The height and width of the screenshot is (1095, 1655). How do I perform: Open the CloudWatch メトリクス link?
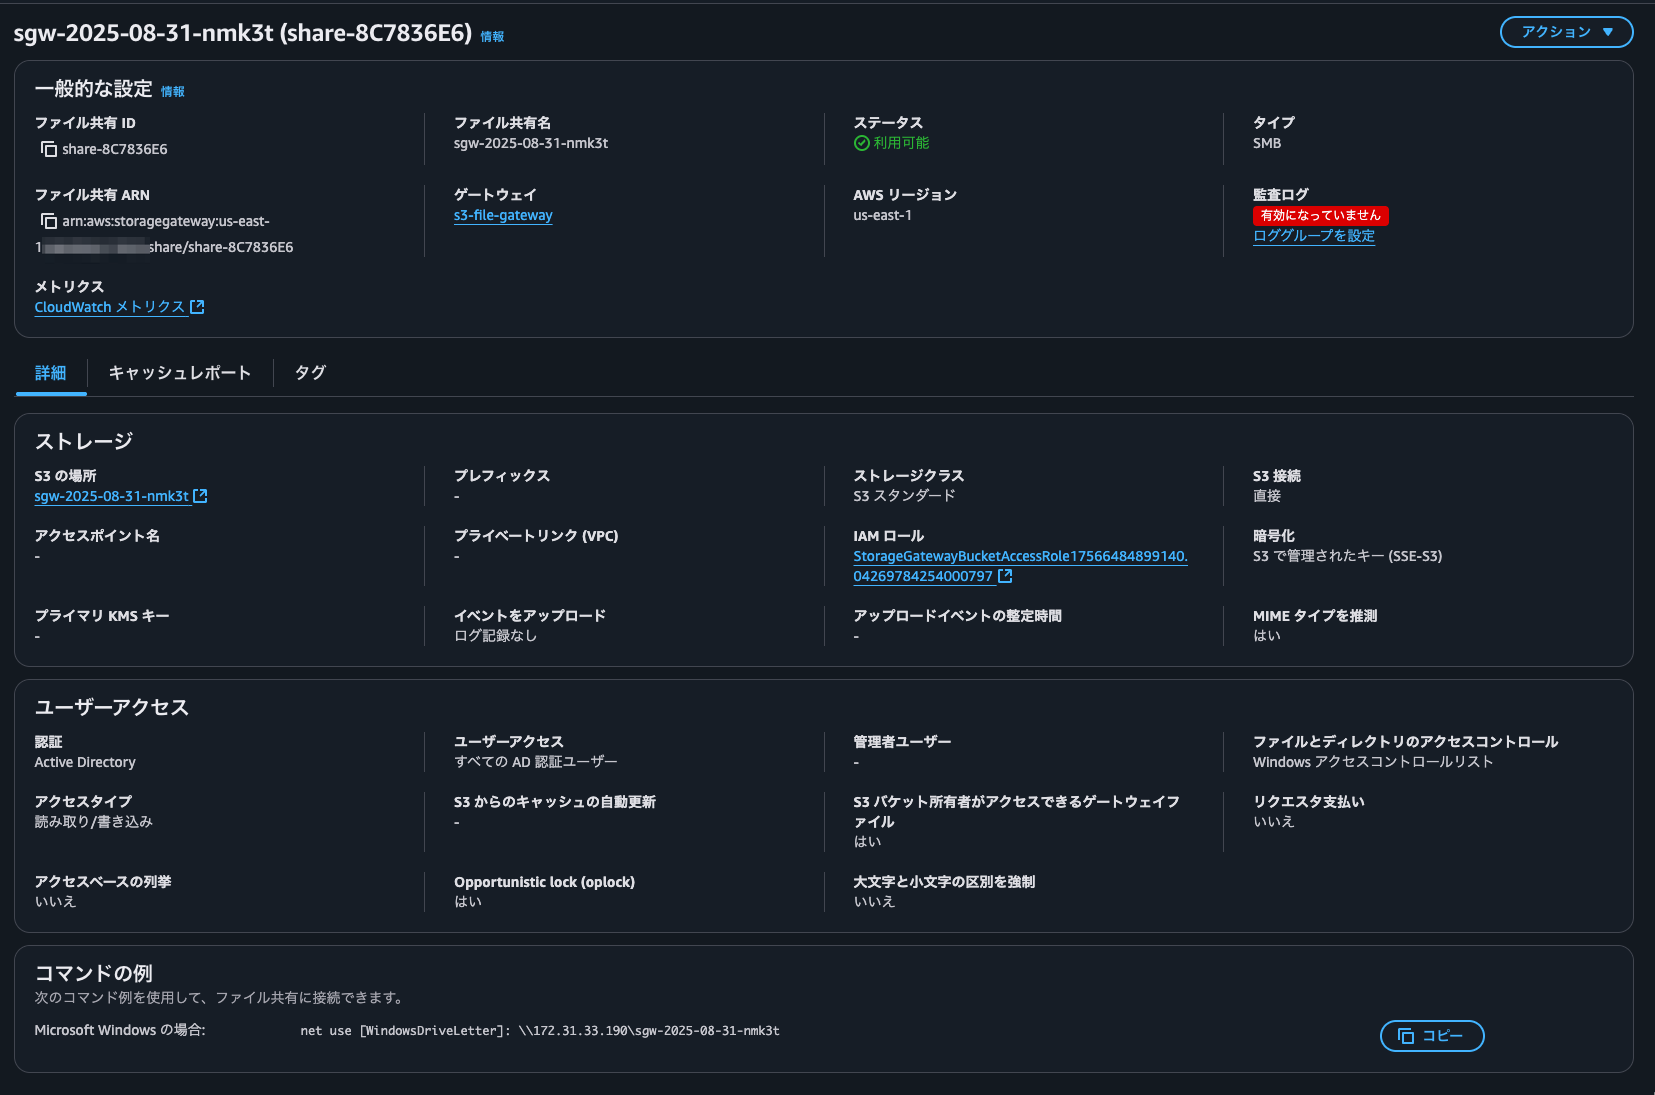point(110,307)
